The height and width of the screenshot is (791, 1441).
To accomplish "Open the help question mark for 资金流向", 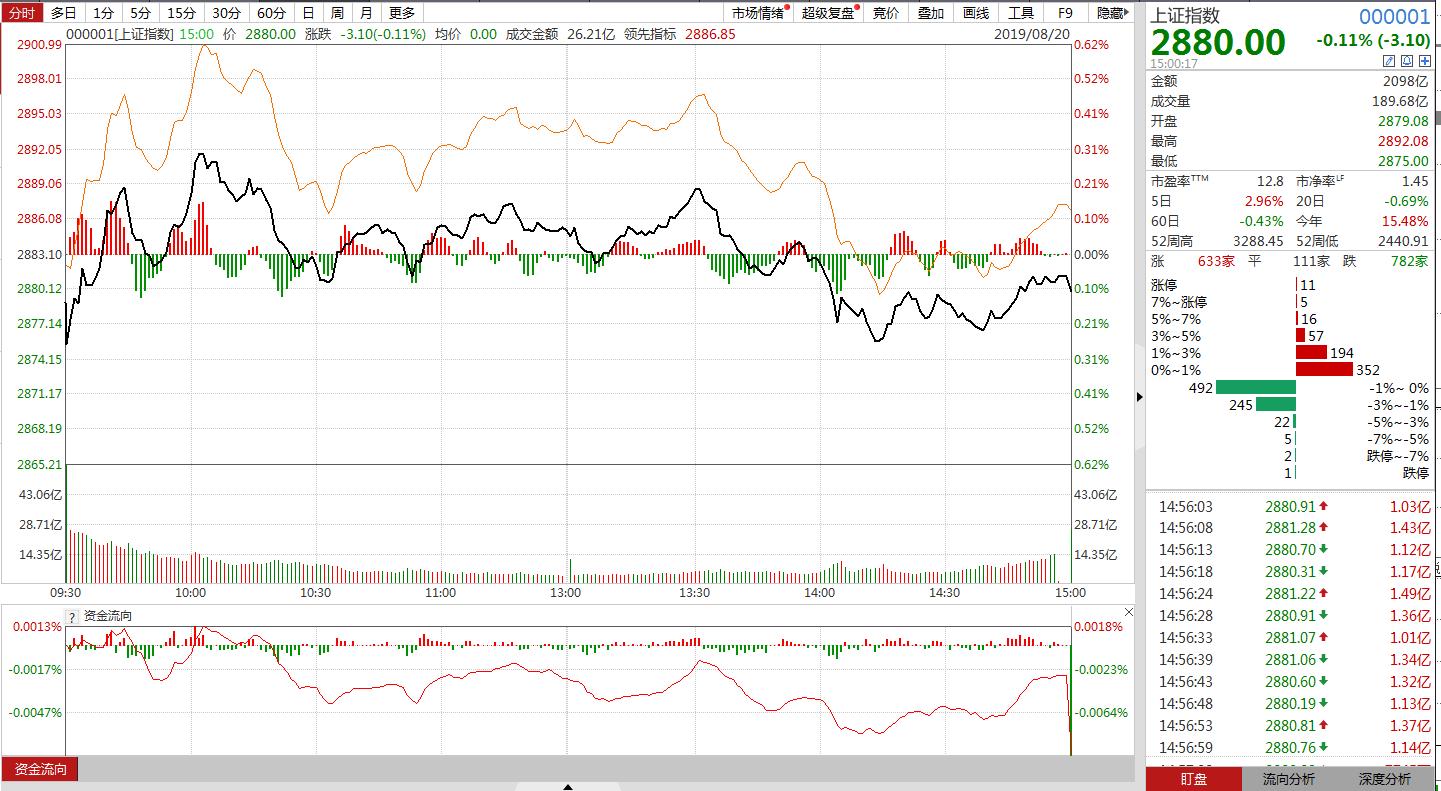I will (72, 616).
